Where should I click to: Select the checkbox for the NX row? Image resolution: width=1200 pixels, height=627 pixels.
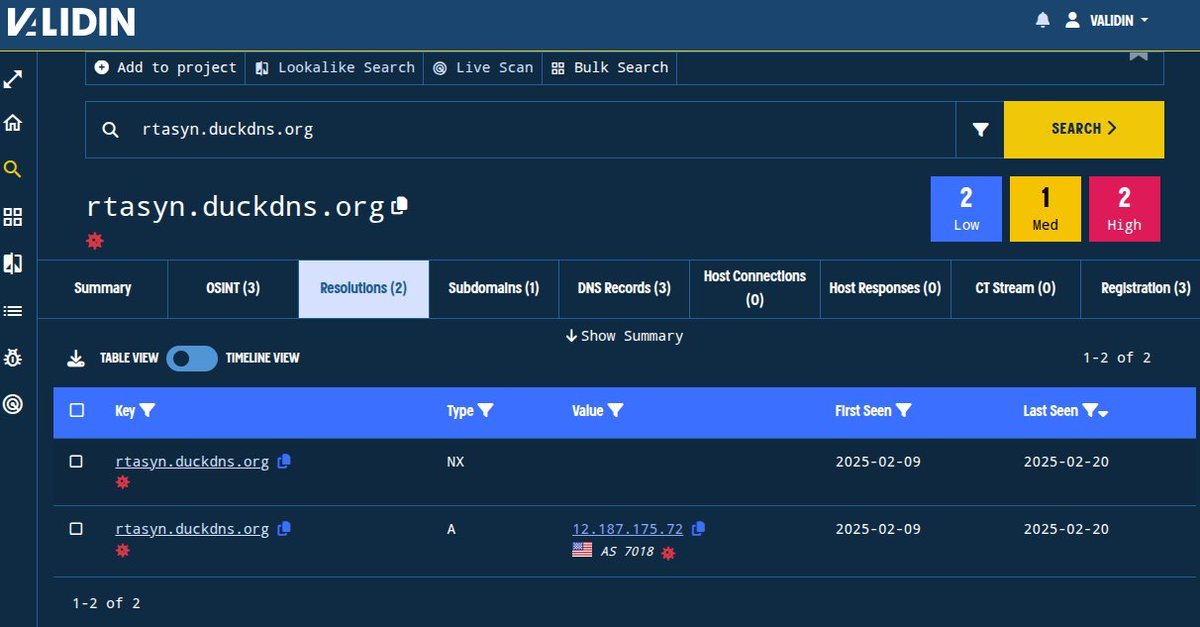(x=76, y=461)
